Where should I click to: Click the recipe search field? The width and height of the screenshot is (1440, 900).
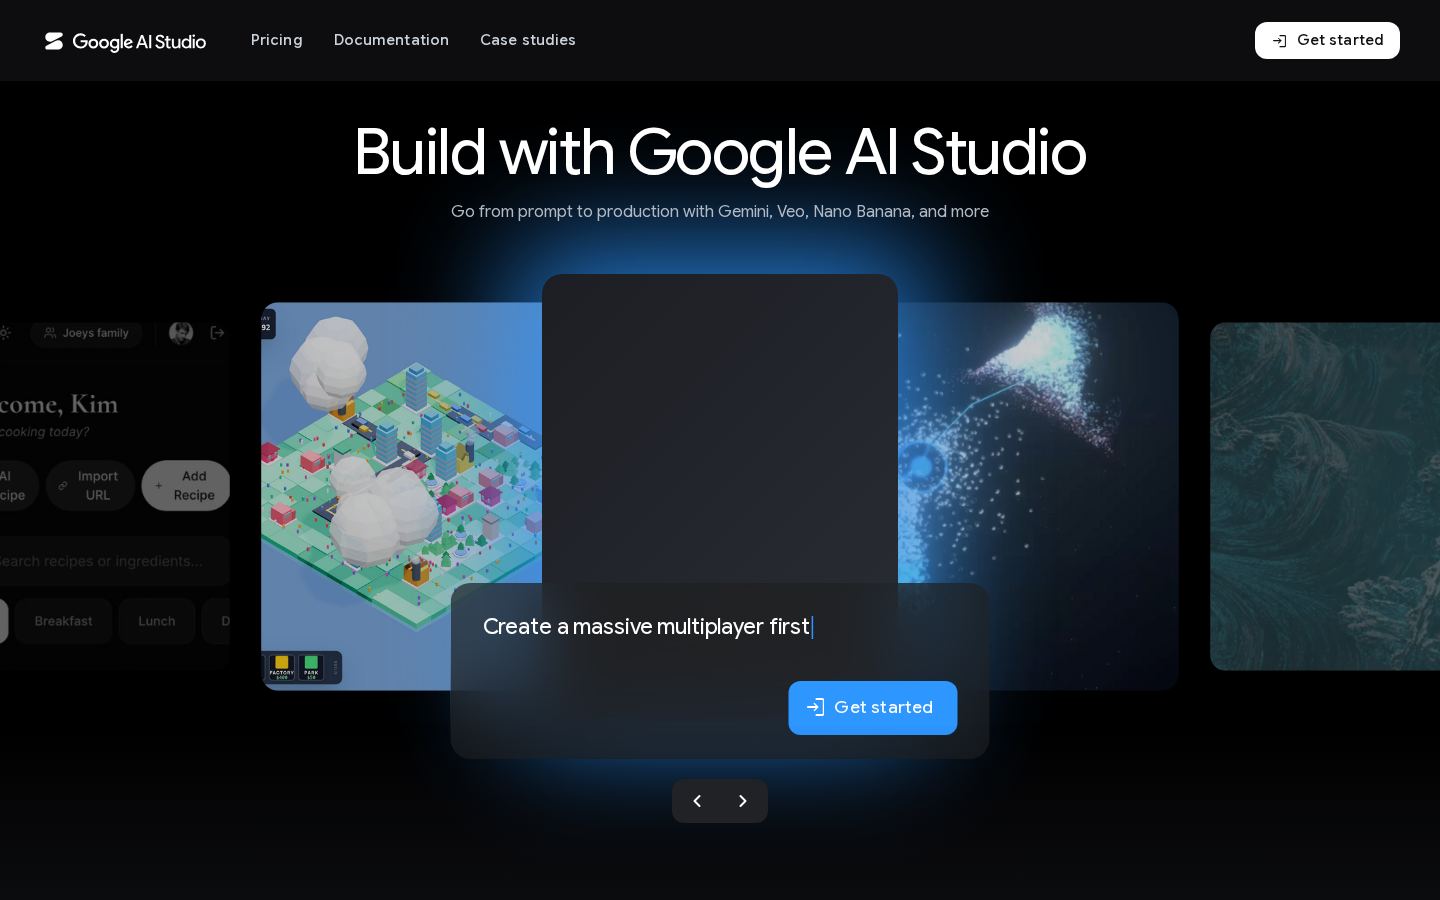[x=113, y=561]
